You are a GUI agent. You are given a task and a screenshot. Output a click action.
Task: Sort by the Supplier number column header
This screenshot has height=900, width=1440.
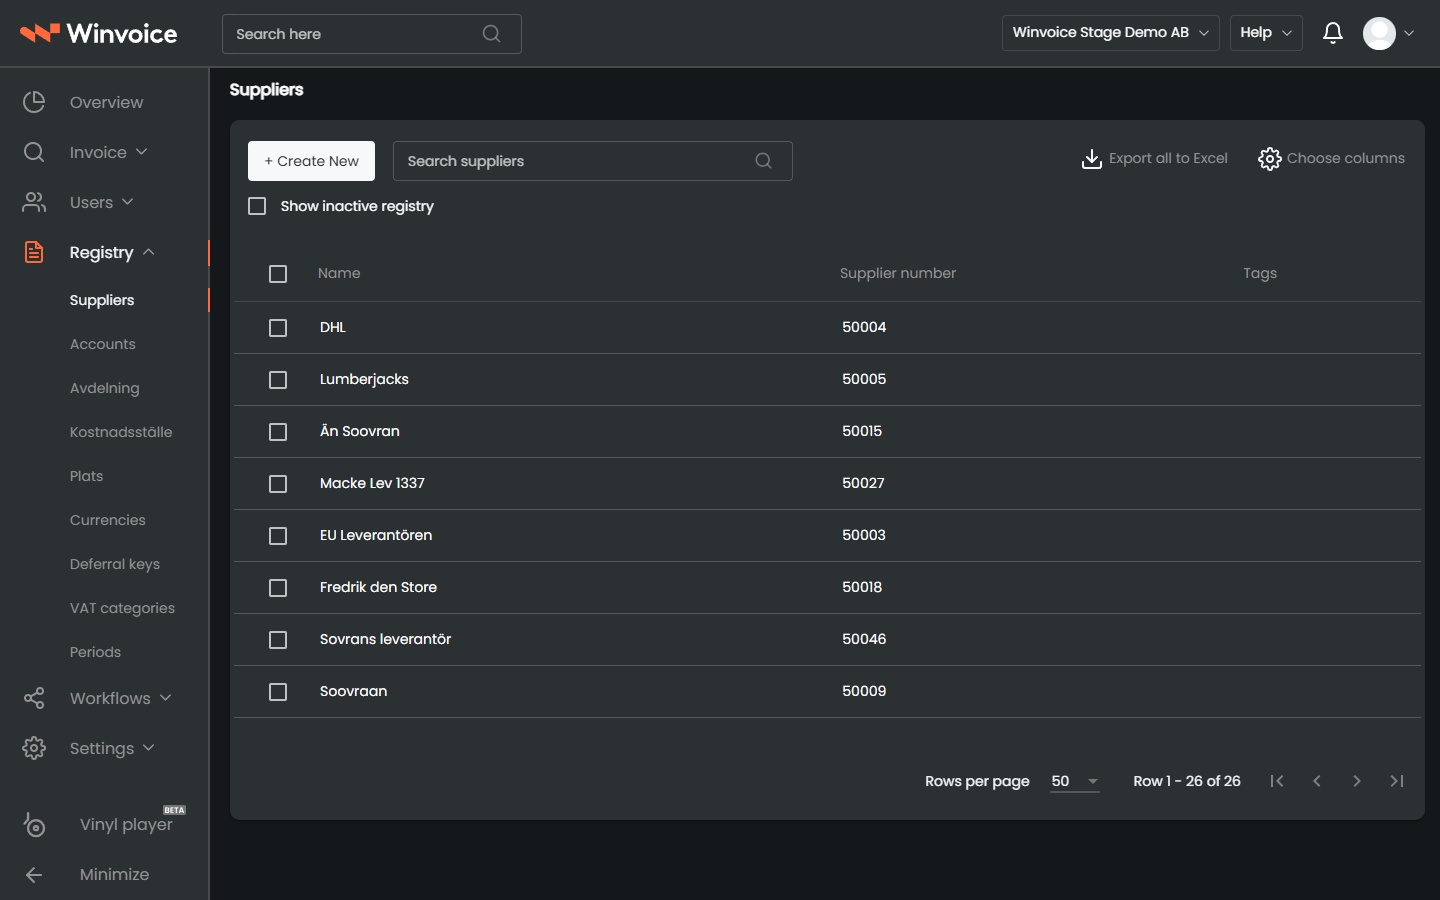(898, 273)
